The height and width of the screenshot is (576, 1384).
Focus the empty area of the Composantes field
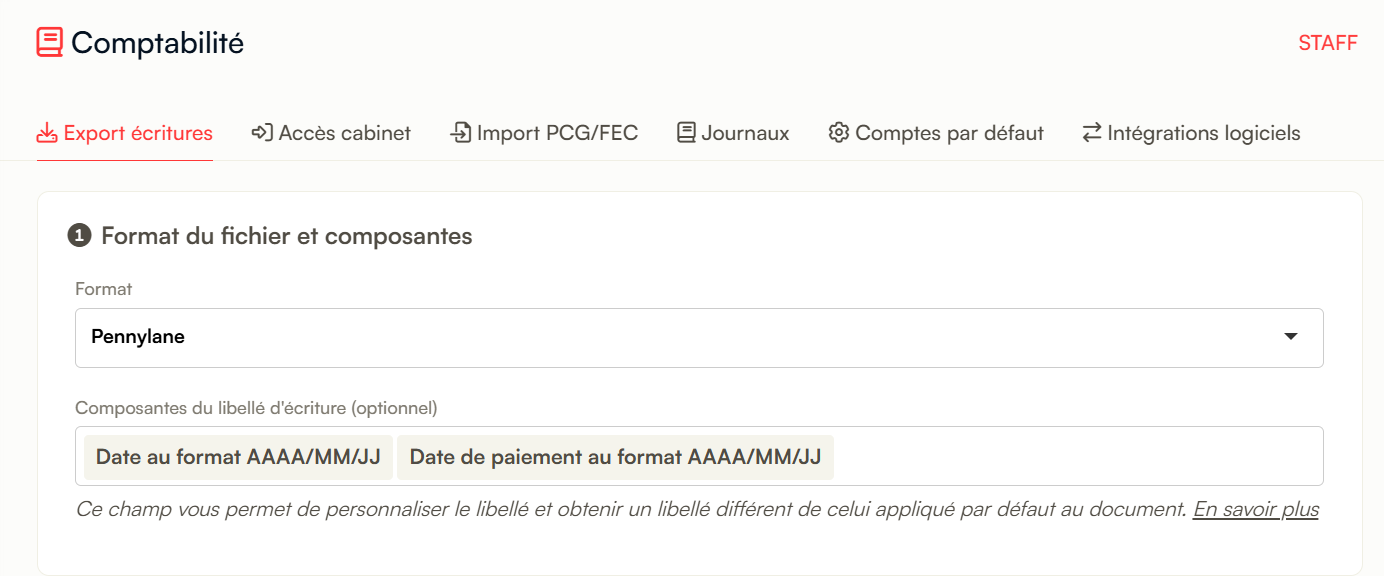1078,457
